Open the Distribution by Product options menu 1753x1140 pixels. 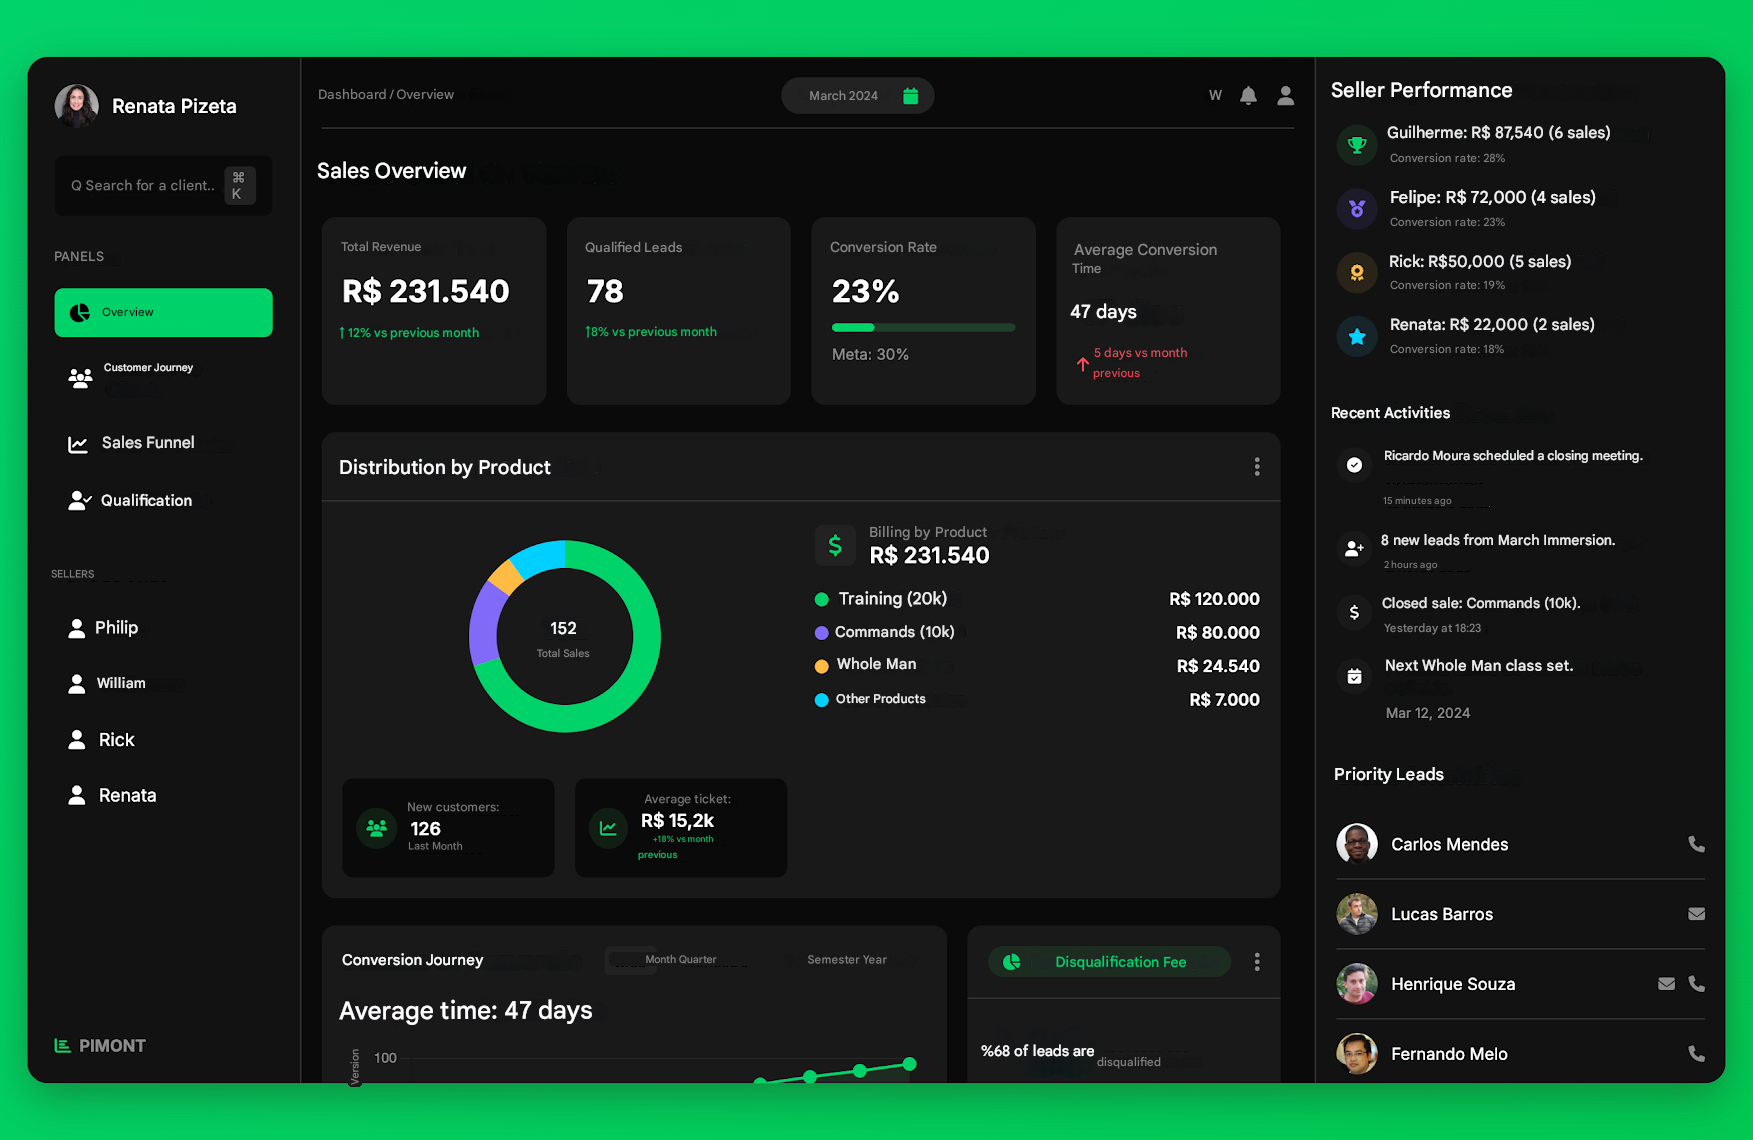click(x=1257, y=466)
